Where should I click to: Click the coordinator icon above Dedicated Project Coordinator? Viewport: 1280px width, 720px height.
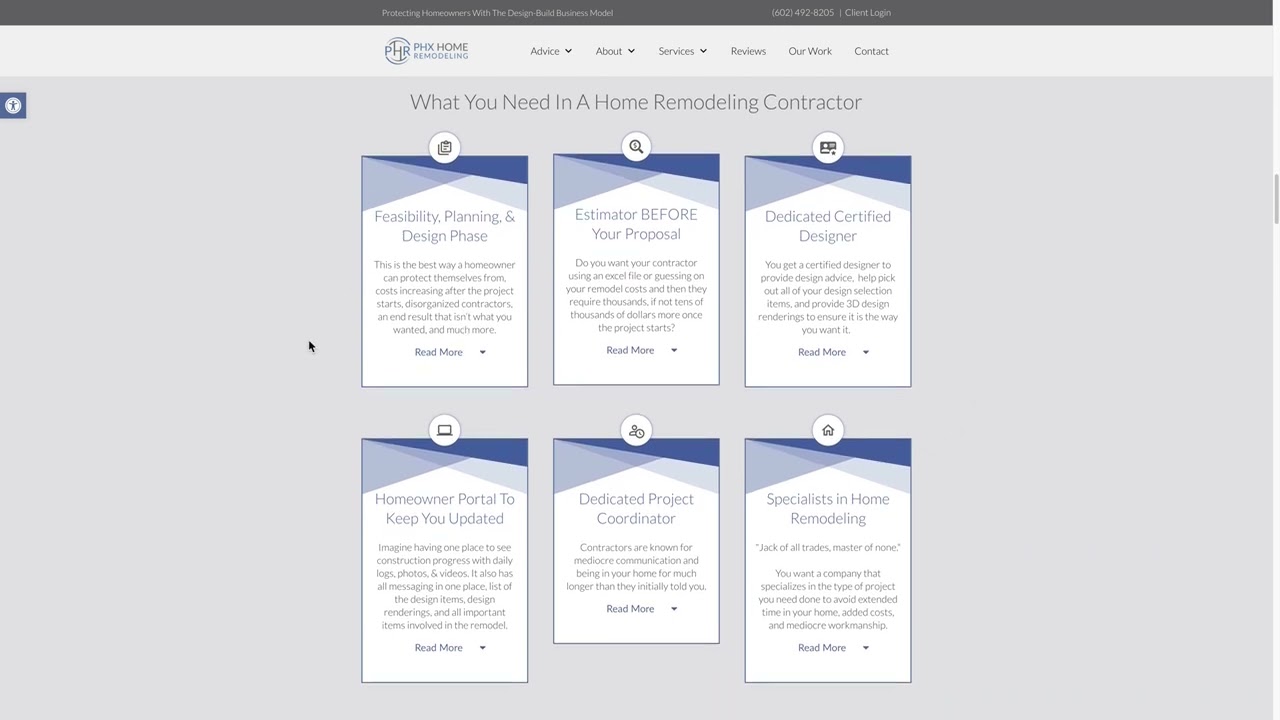point(636,431)
